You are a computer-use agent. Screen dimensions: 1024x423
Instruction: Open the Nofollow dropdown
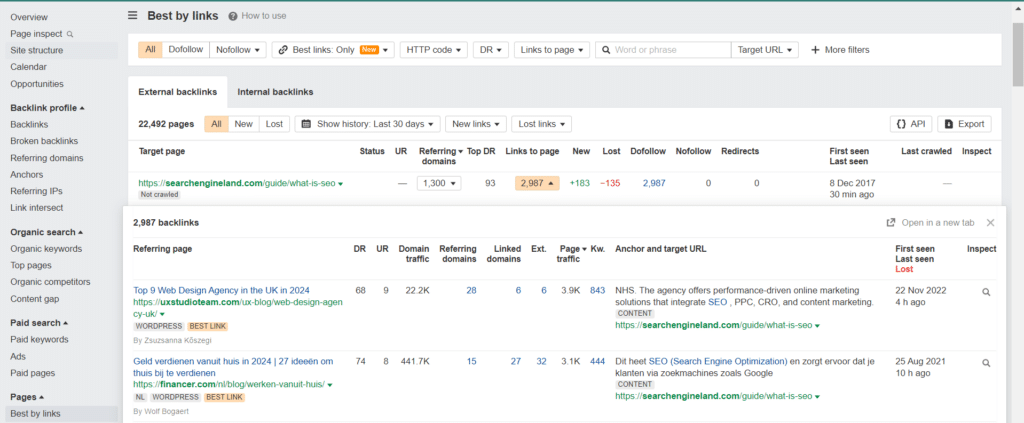coord(238,50)
